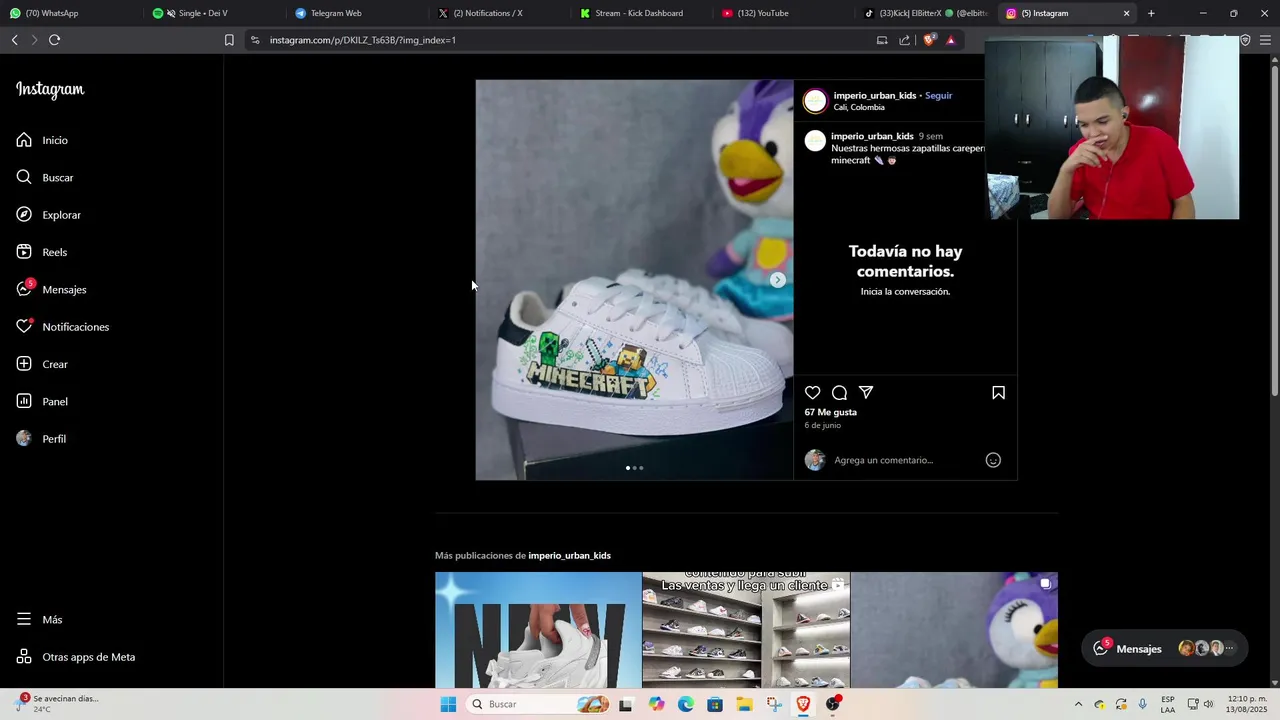View the 67 Me gusta likes list
This screenshot has width=1280, height=720.
tap(831, 412)
